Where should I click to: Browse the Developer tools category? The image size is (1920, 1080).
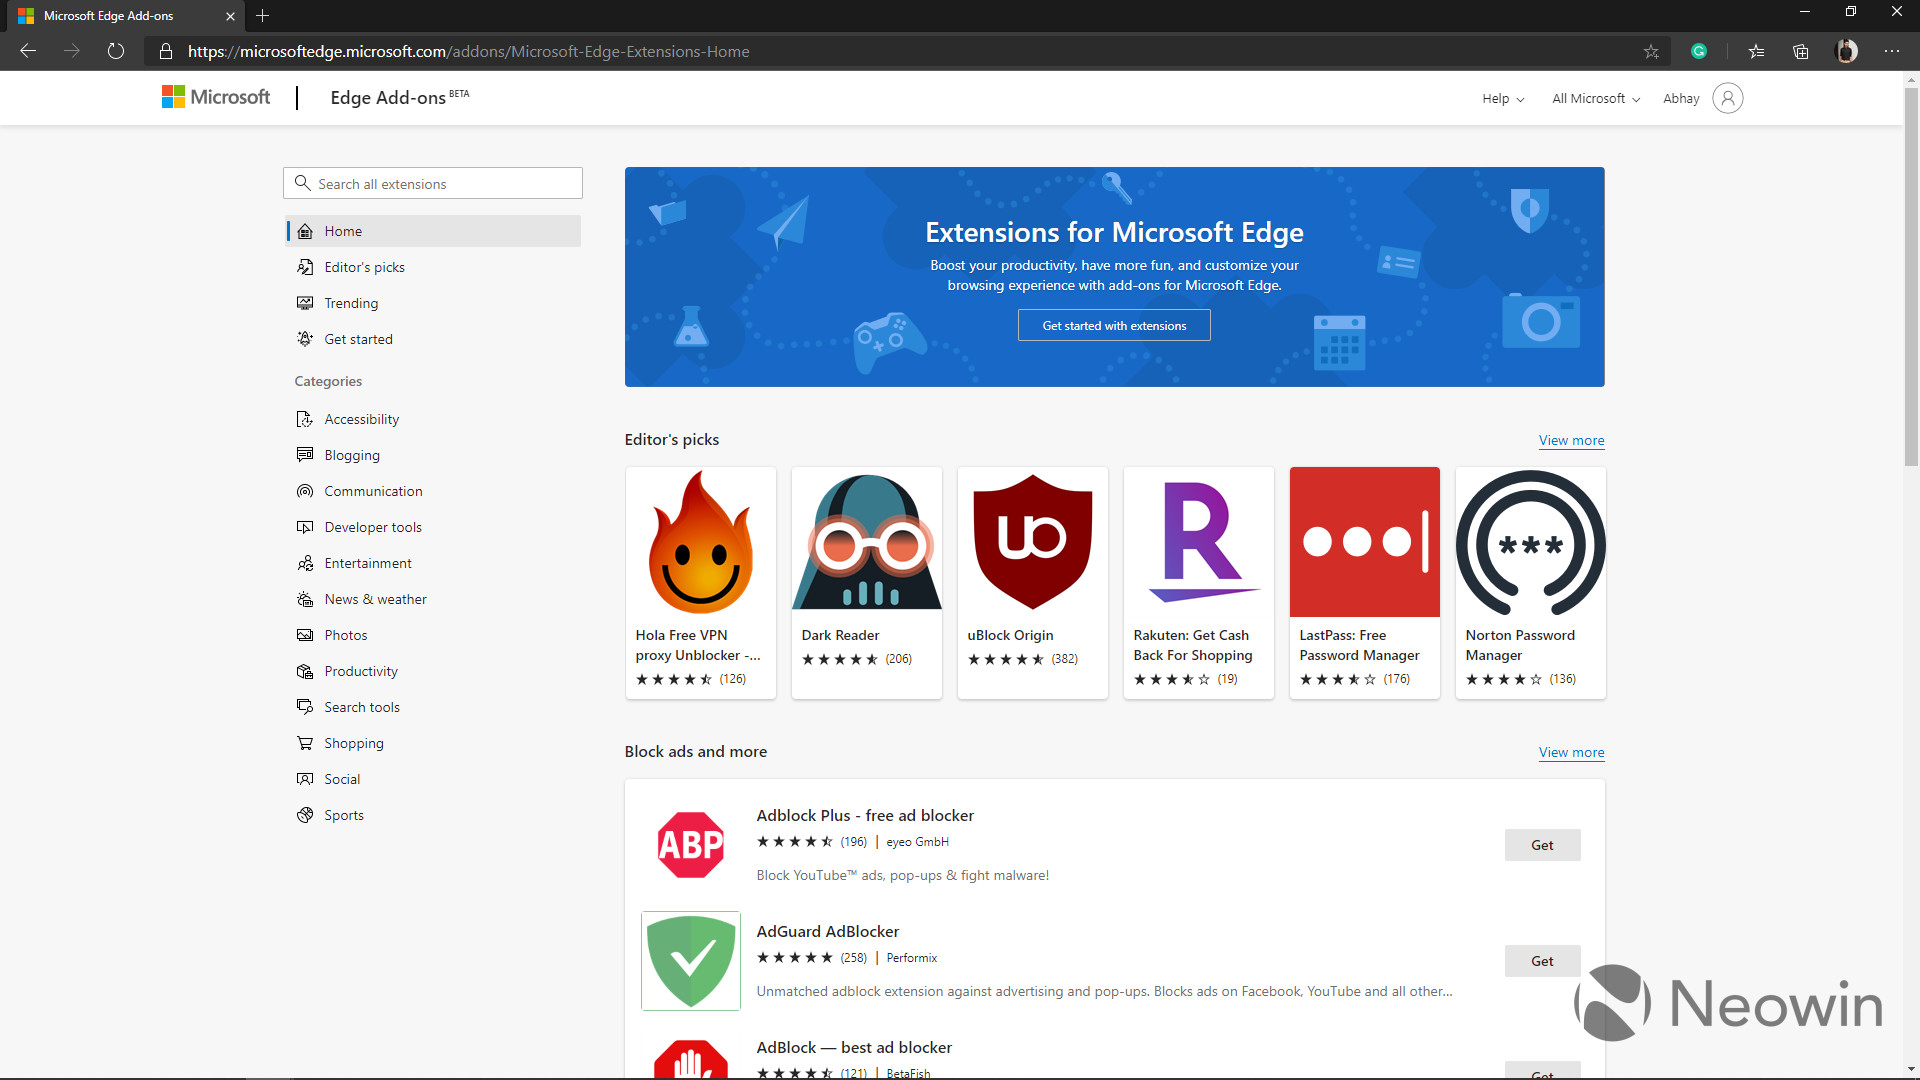[372, 527]
